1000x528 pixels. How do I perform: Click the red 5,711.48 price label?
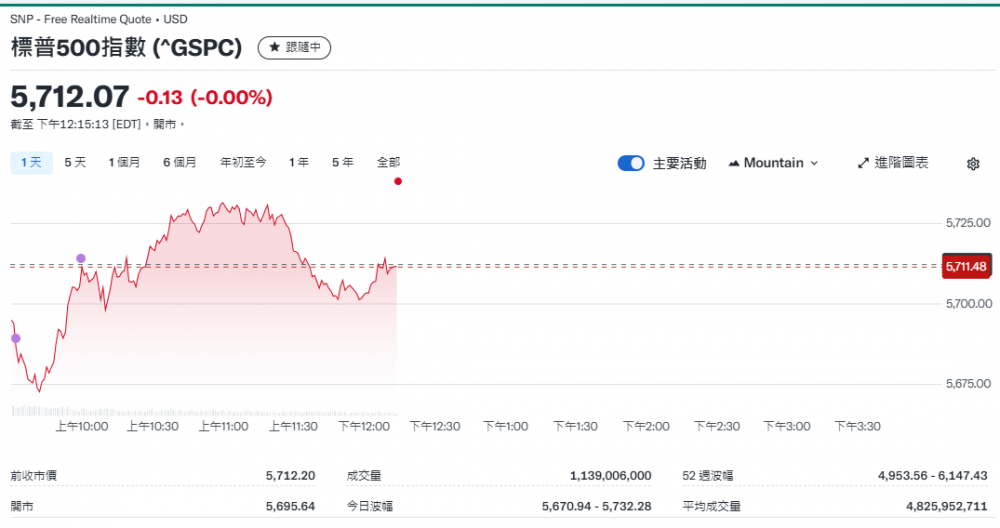click(965, 266)
